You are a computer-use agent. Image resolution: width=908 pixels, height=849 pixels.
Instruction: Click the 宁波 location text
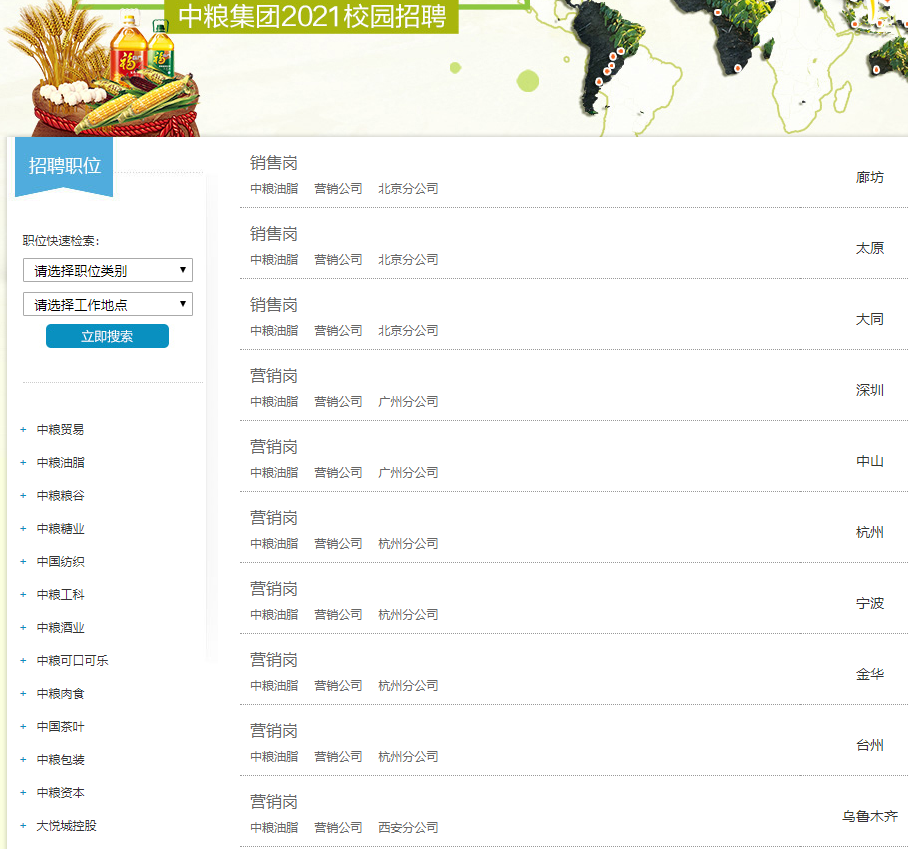point(870,603)
